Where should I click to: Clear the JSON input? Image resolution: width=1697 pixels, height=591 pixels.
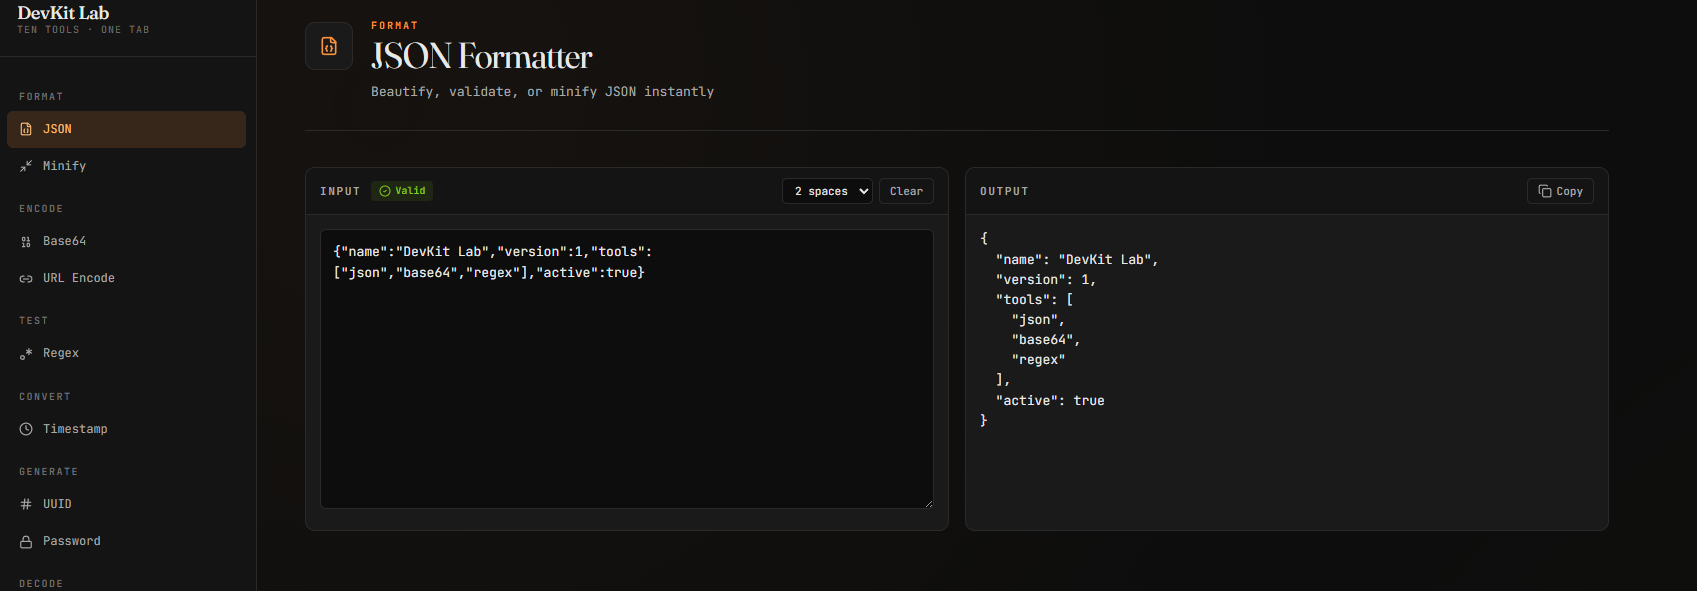[x=906, y=191]
